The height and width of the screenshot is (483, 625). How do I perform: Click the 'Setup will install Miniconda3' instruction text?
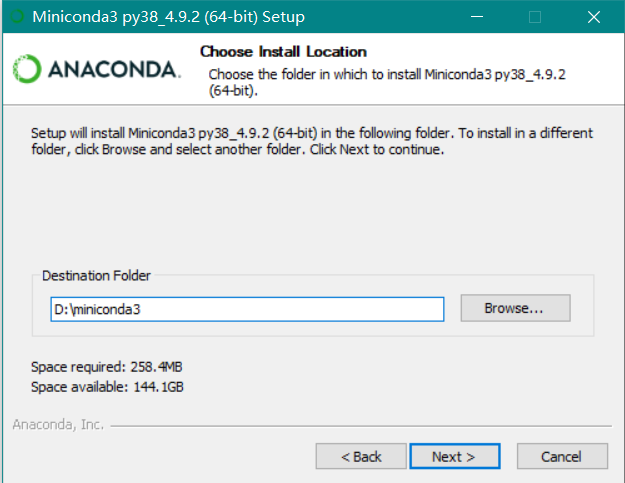(x=312, y=141)
